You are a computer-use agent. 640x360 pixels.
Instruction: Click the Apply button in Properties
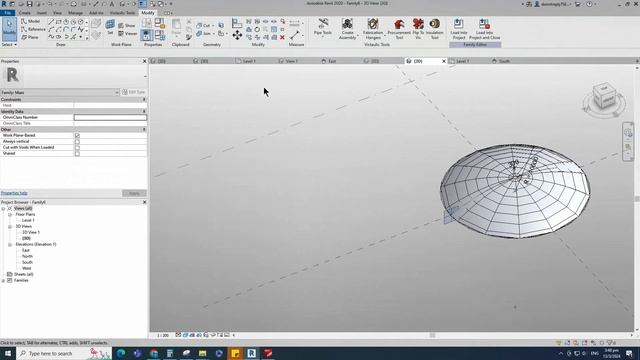pos(134,193)
